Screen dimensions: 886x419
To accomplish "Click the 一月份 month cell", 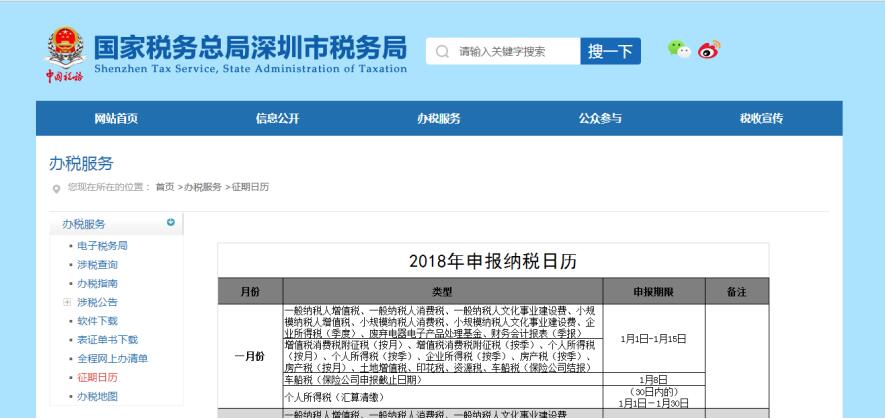I will point(250,357).
